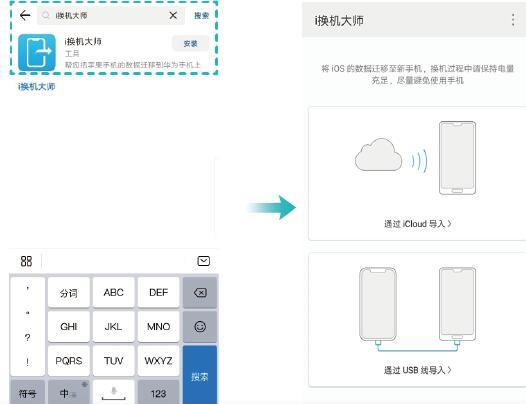Tap the microphone space bar key

[113, 392]
